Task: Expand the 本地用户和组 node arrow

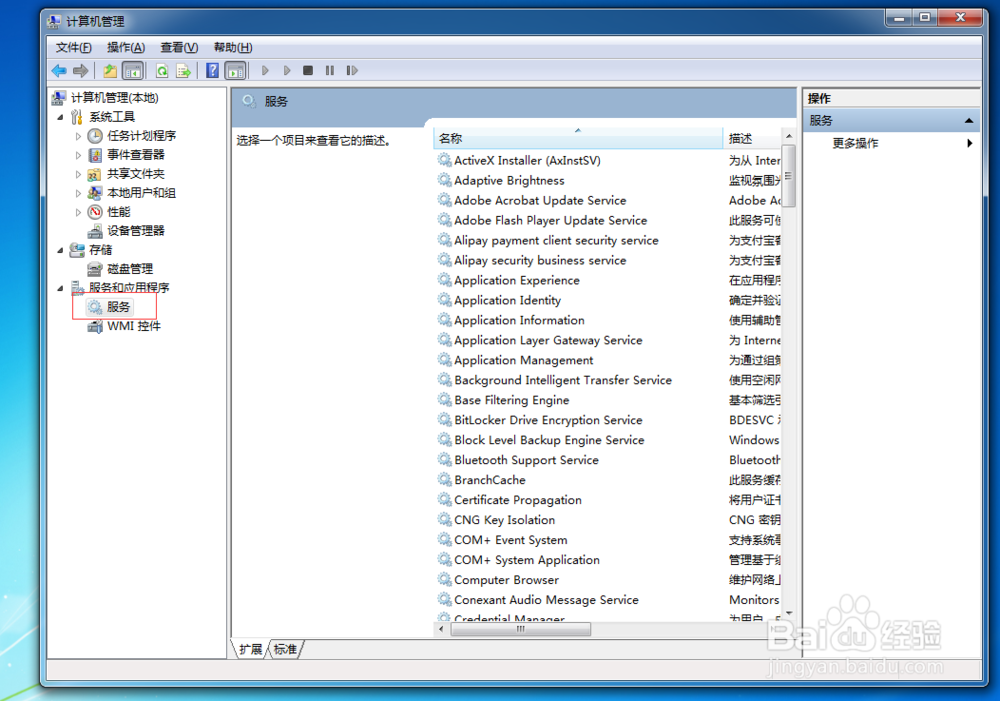Action: [x=78, y=193]
